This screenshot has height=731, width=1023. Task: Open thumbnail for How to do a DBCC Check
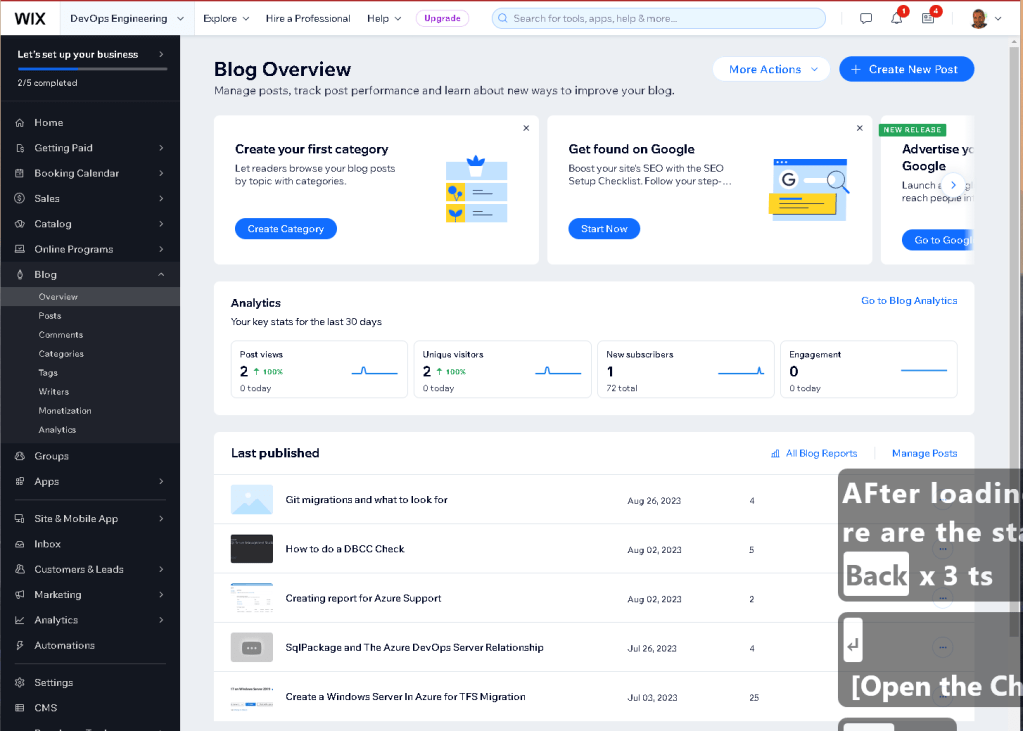tap(252, 549)
